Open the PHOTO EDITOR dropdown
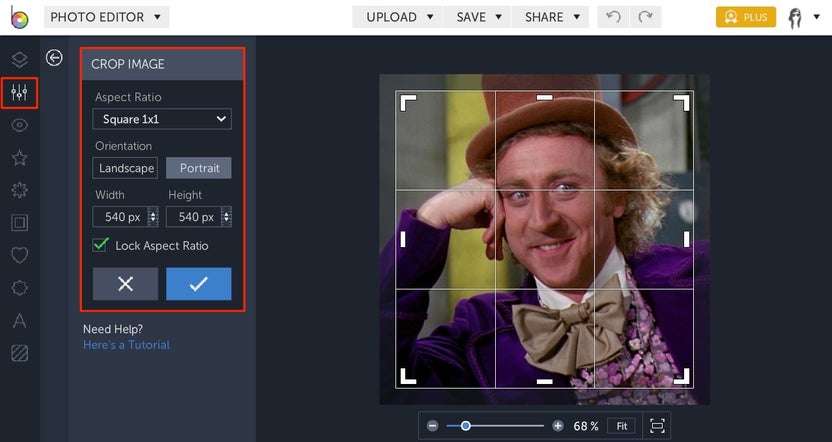Image resolution: width=832 pixels, height=442 pixels. tap(106, 17)
